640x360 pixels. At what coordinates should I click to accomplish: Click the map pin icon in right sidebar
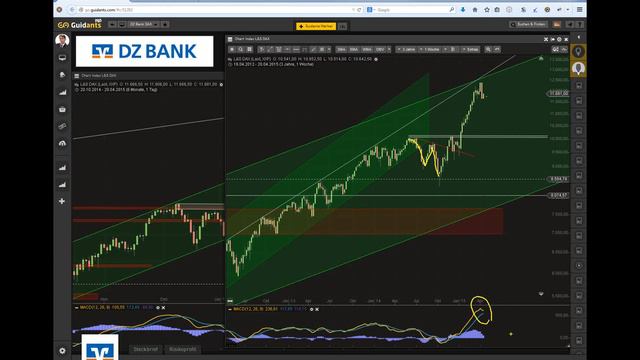click(578, 52)
